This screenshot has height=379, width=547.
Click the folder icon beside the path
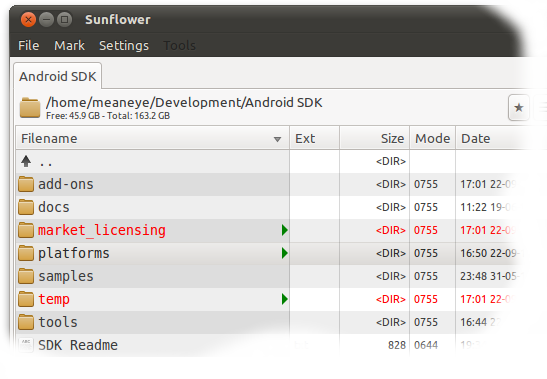tap(30, 108)
